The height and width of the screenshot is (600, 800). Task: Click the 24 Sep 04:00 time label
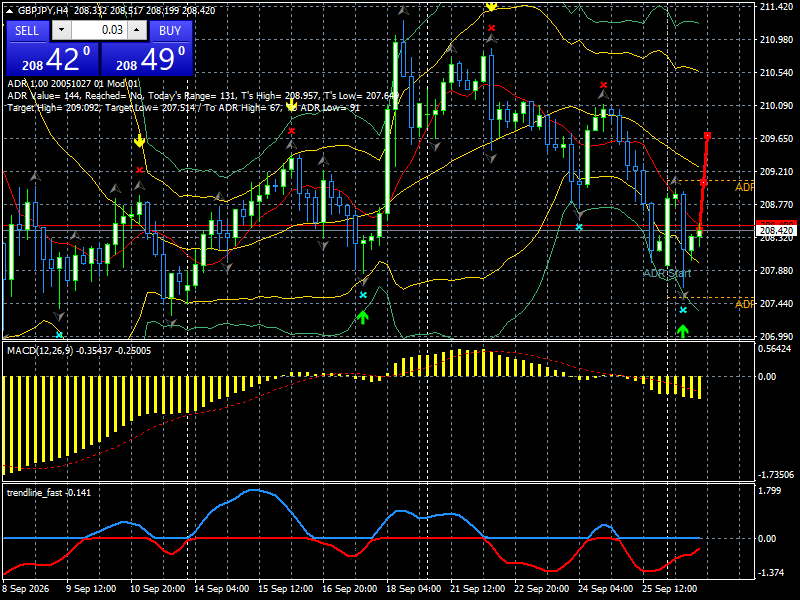[606, 589]
